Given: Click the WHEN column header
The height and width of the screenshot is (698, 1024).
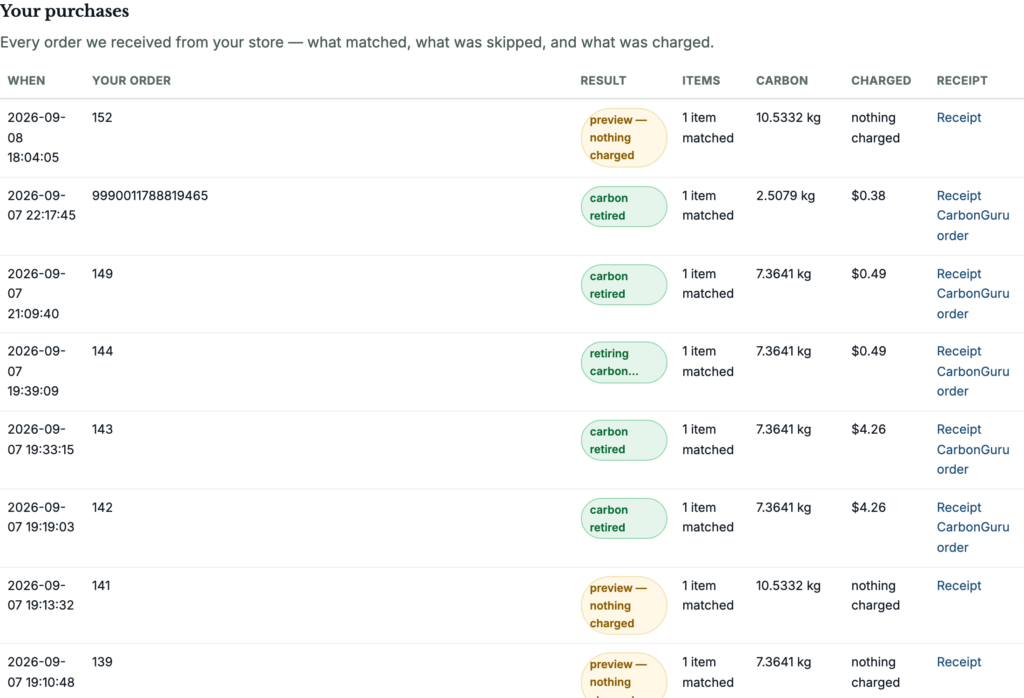Looking at the screenshot, I should (26, 80).
